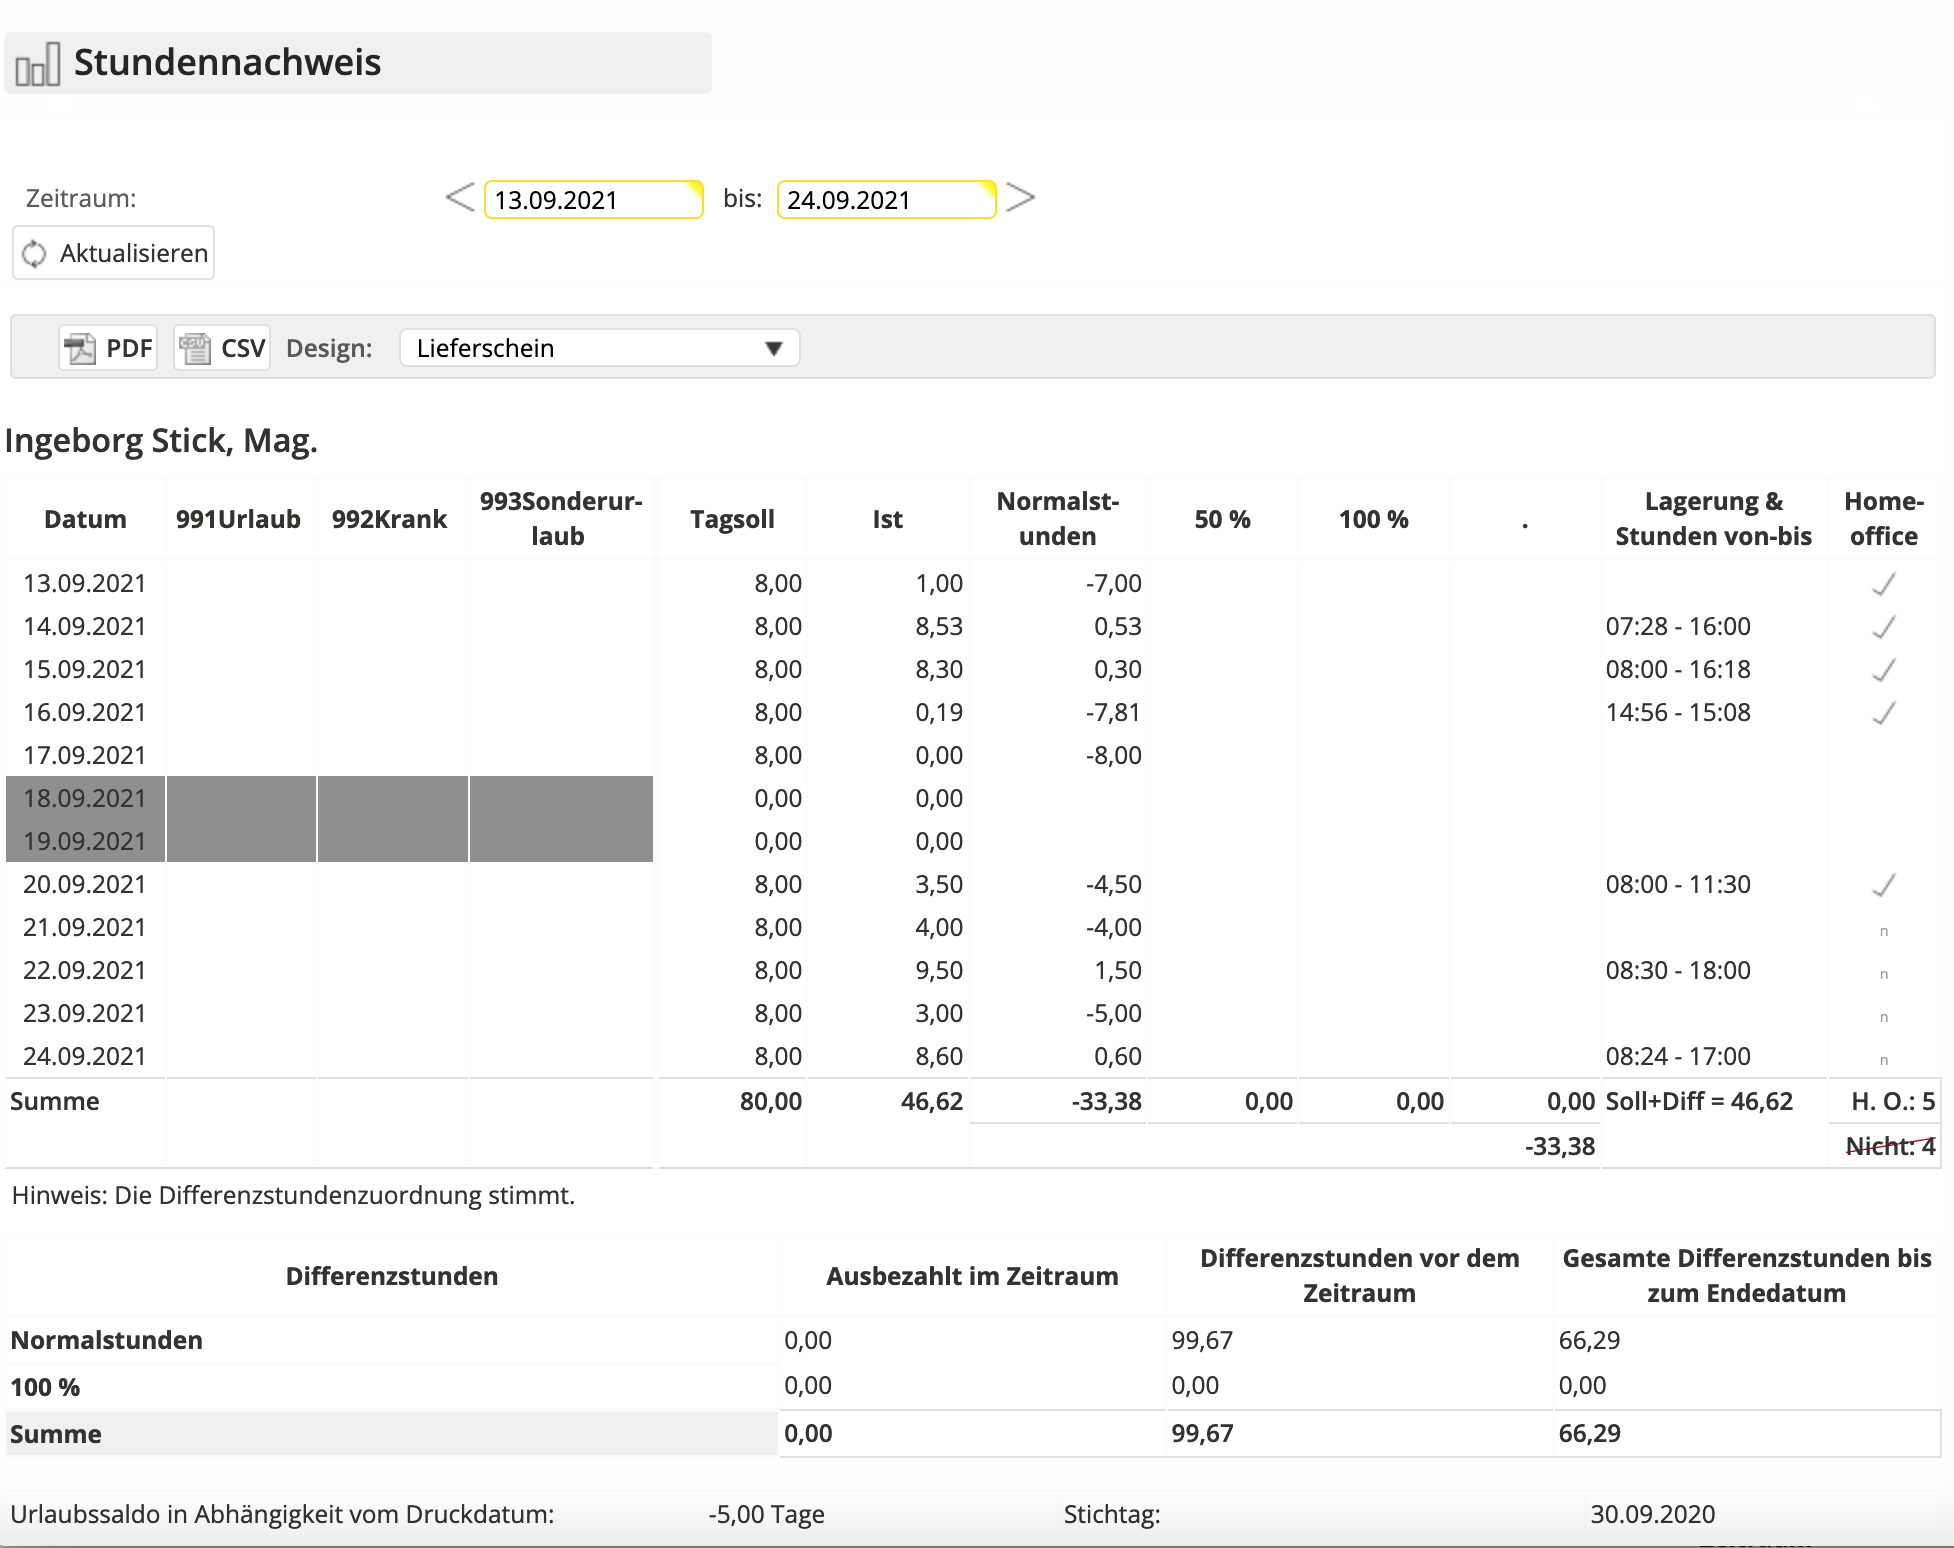Toggle Homeoffice checkmark on 14.09.2021 row
1954x1548 pixels.
(1884, 627)
